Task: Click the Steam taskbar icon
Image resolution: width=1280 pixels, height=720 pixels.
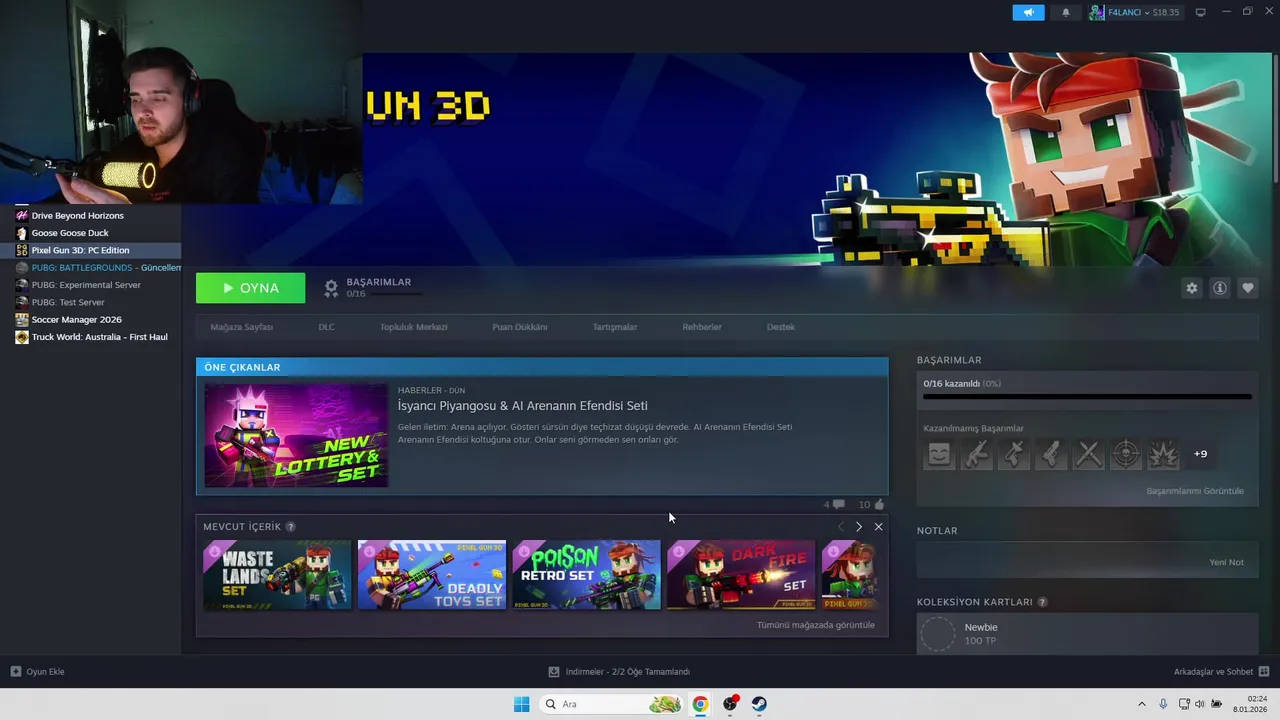Action: pyautogui.click(x=760, y=704)
